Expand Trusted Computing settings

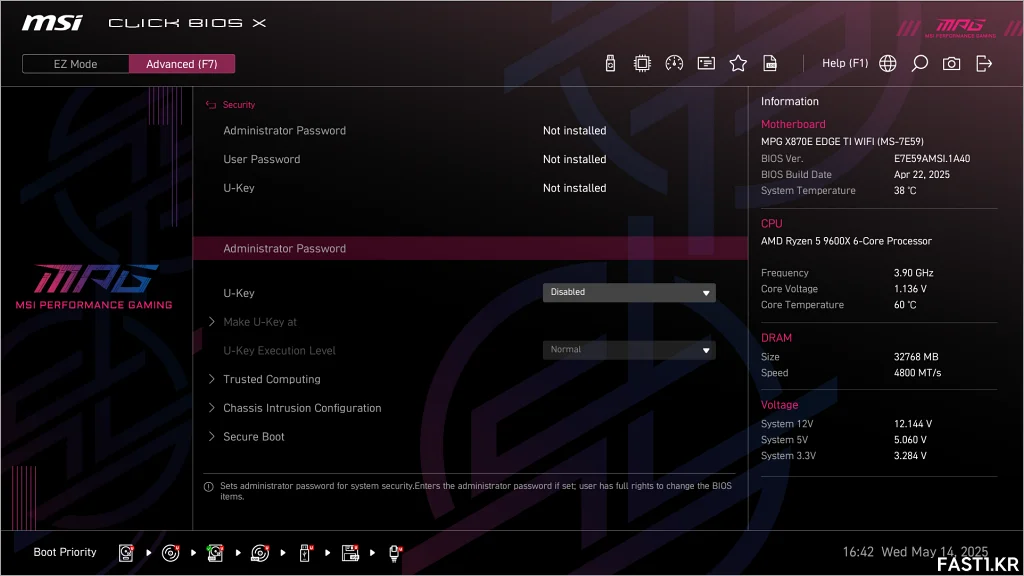(272, 379)
